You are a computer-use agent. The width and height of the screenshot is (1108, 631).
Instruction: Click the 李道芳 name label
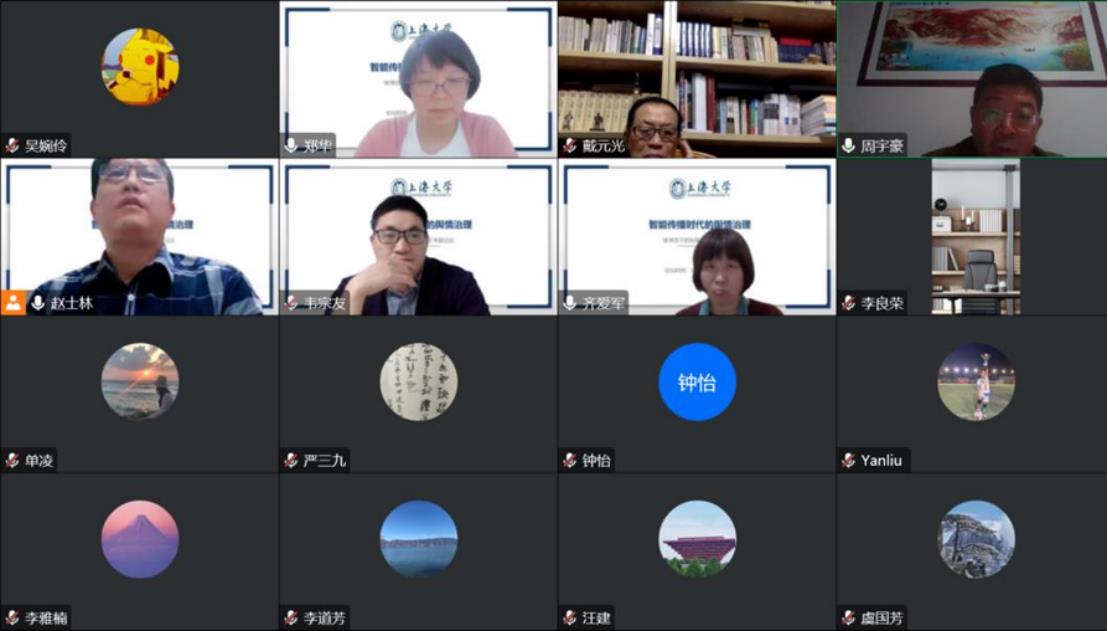tap(324, 618)
